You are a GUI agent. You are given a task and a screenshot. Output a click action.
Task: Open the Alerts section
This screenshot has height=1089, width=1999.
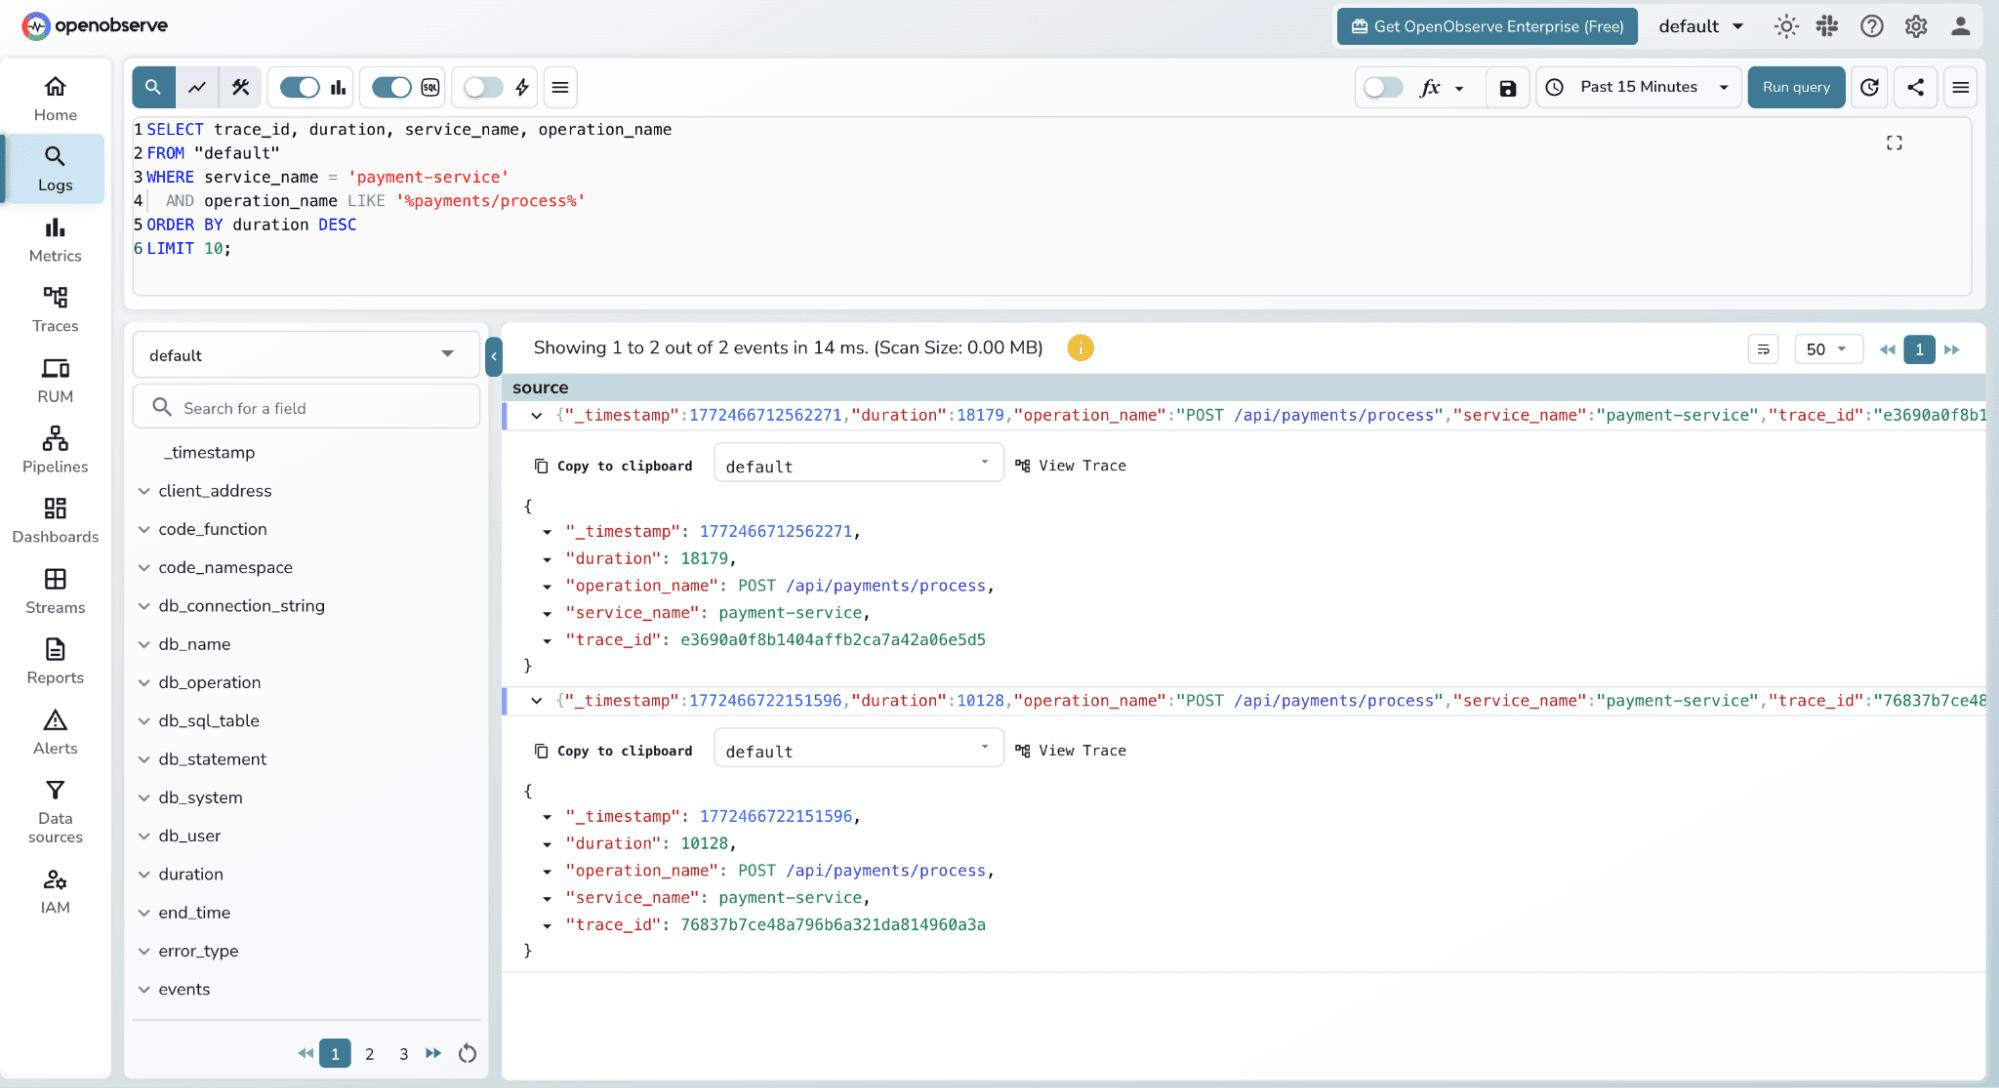pos(55,730)
